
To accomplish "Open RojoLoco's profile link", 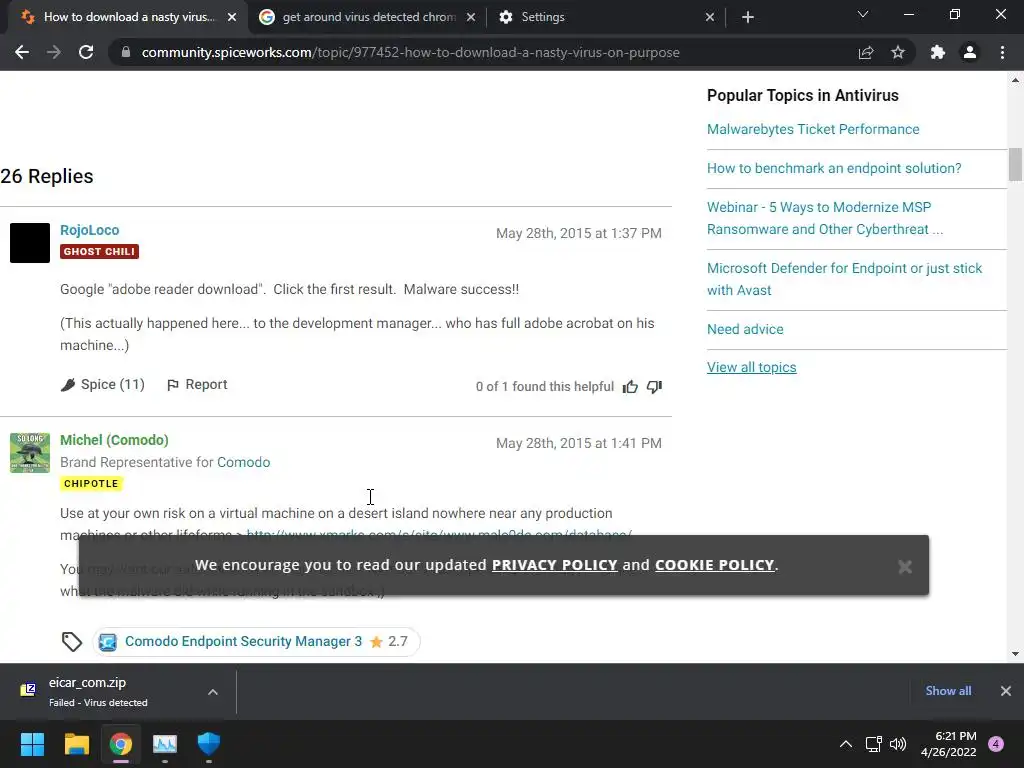I will pyautogui.click(x=89, y=230).
